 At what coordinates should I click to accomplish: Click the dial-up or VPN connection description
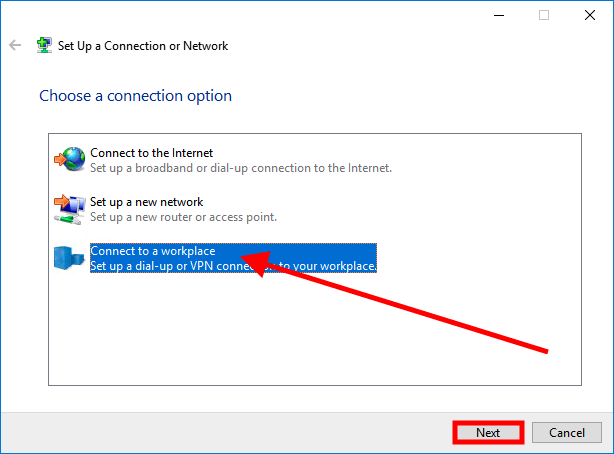[x=233, y=266]
